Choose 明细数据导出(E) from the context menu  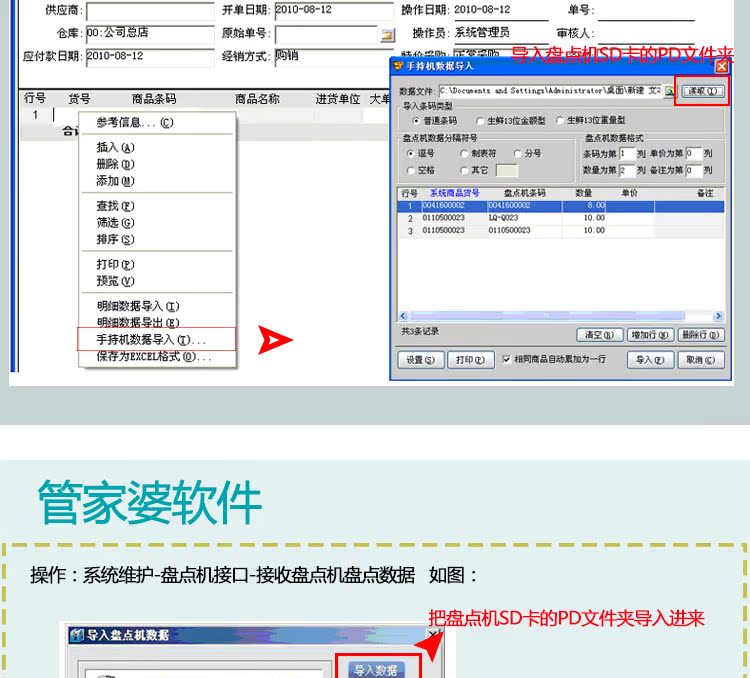click(157, 322)
